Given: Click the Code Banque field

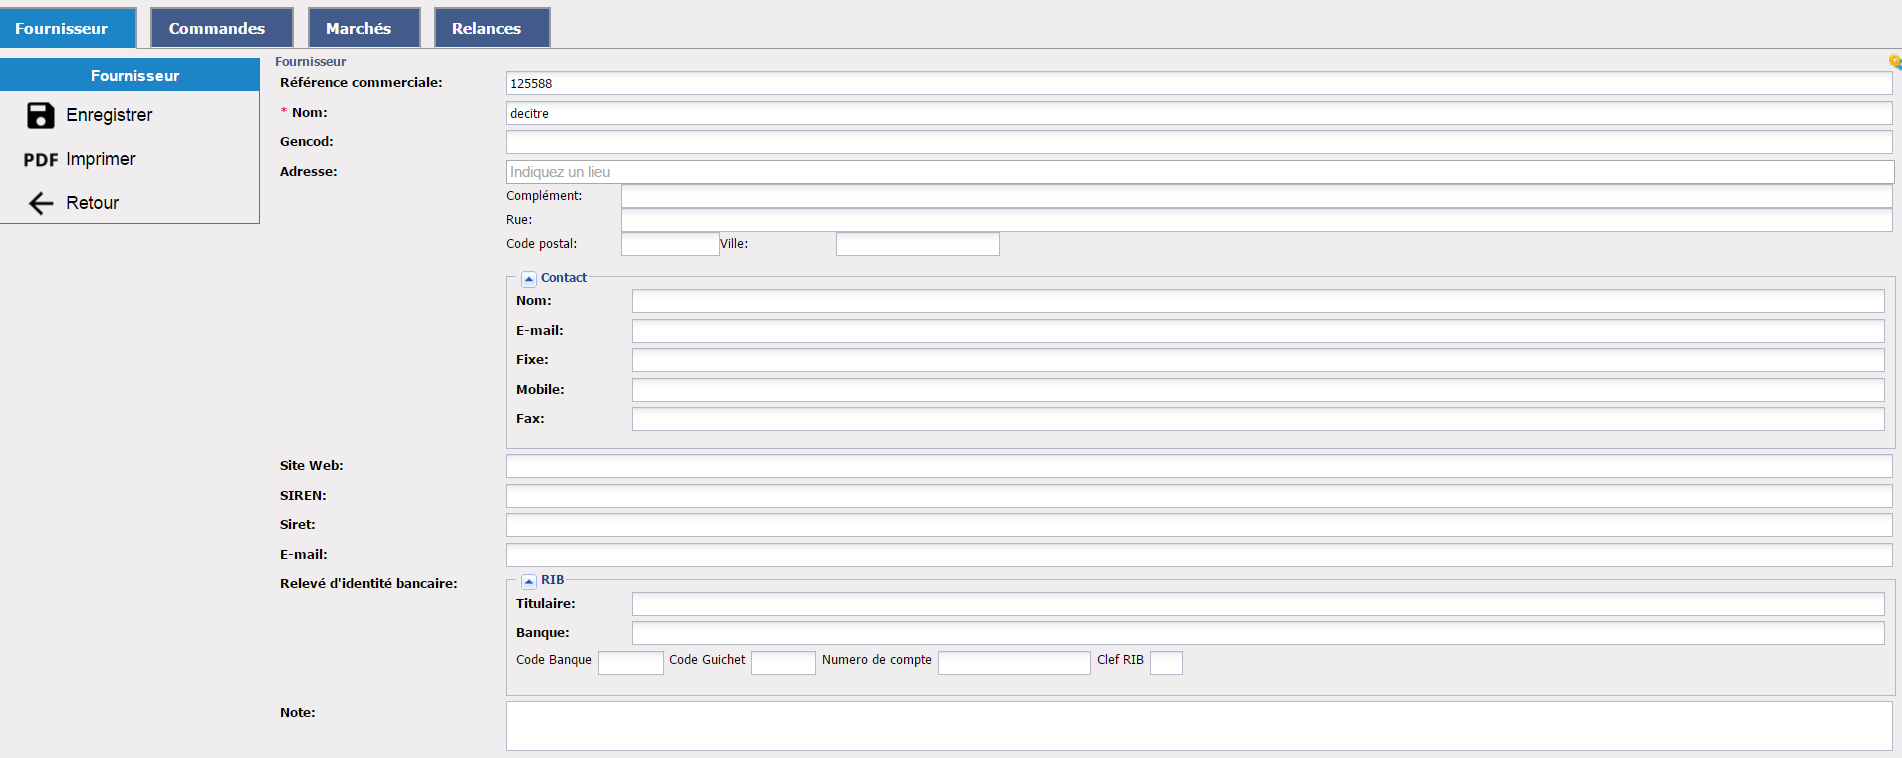Looking at the screenshot, I should click(631, 662).
